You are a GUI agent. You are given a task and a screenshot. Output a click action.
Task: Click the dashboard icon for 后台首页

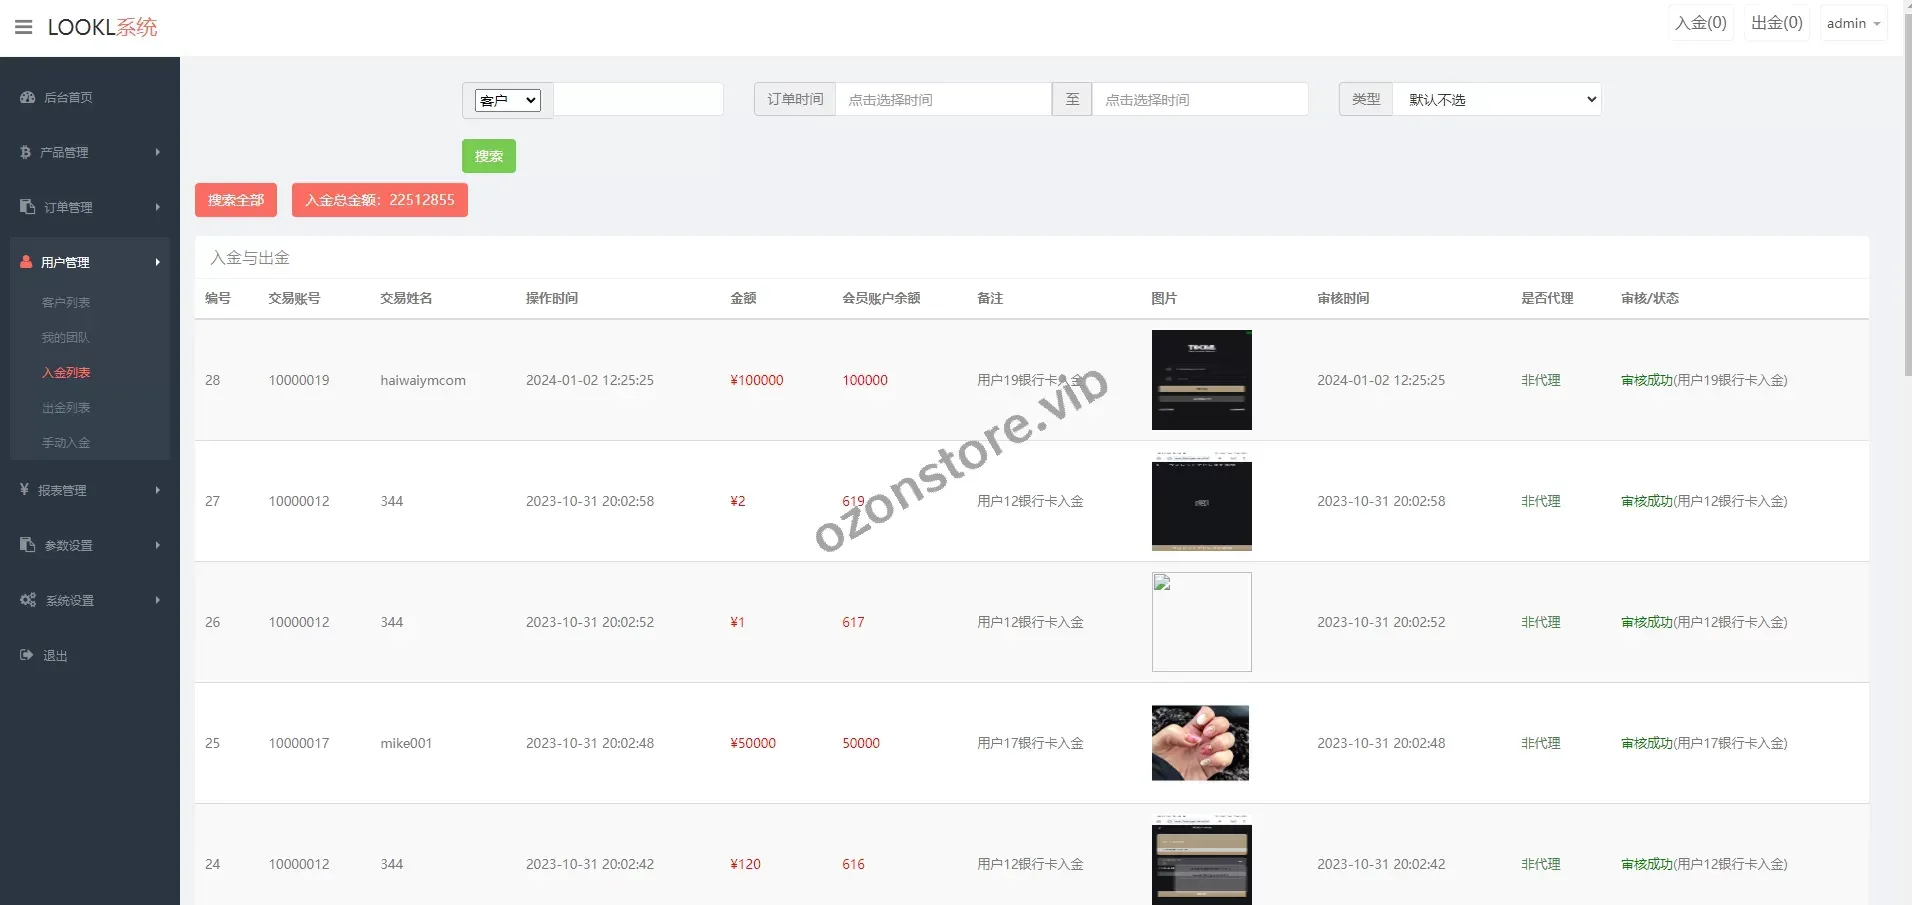27,97
